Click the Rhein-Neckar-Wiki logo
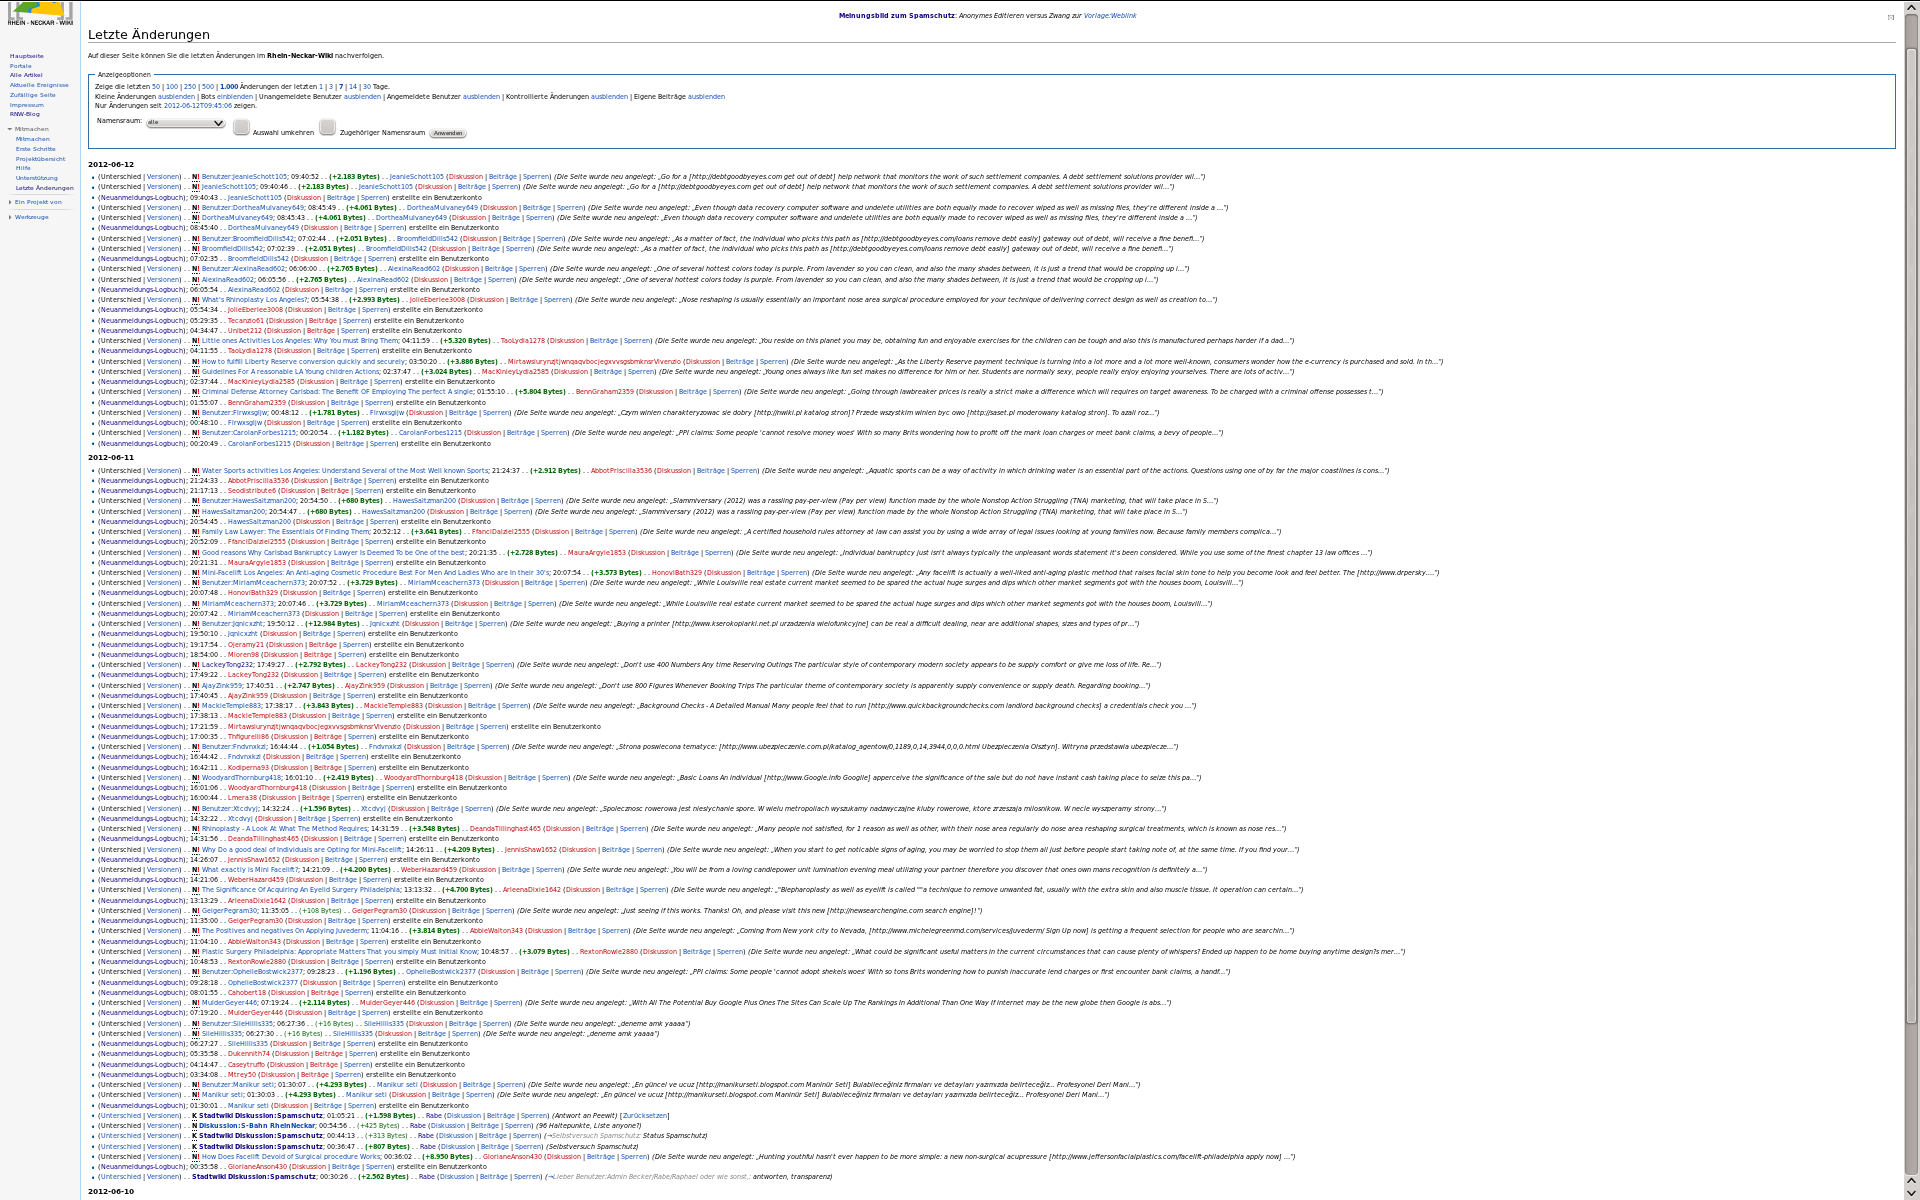 point(40,14)
